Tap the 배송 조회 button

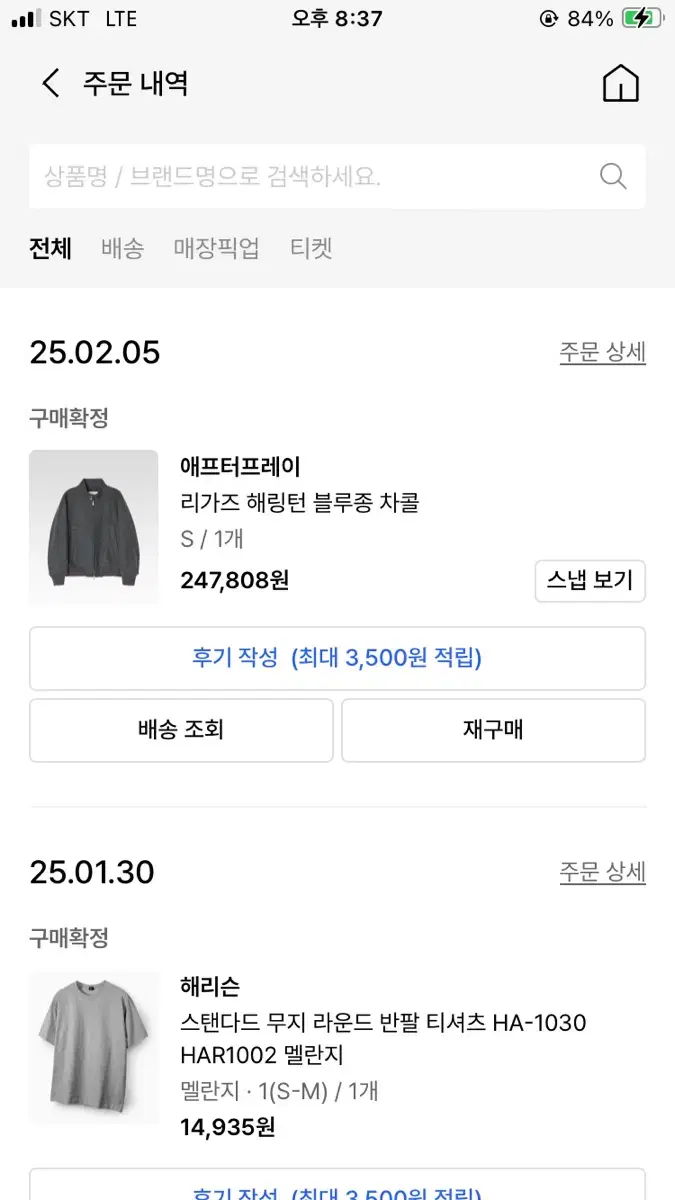point(181,730)
